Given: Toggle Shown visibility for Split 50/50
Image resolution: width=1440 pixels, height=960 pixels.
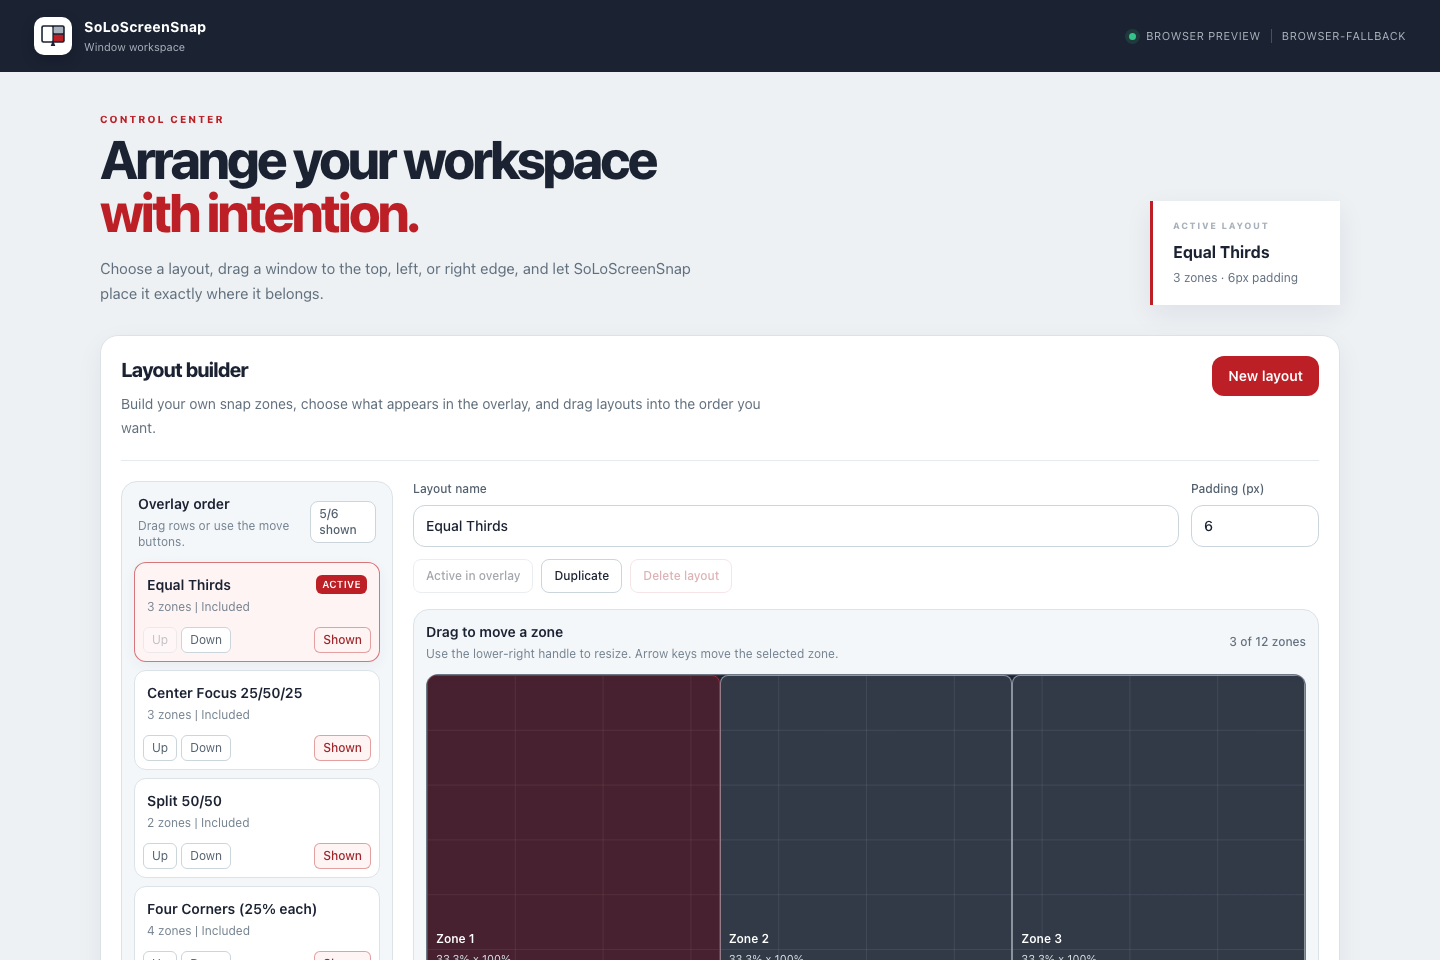Looking at the screenshot, I should point(342,856).
